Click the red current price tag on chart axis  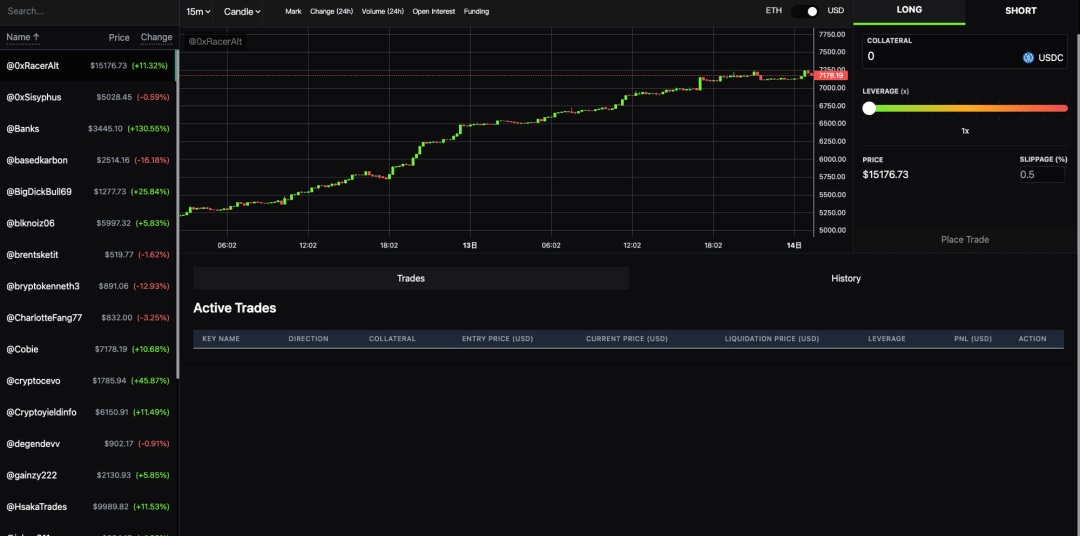[x=831, y=75]
